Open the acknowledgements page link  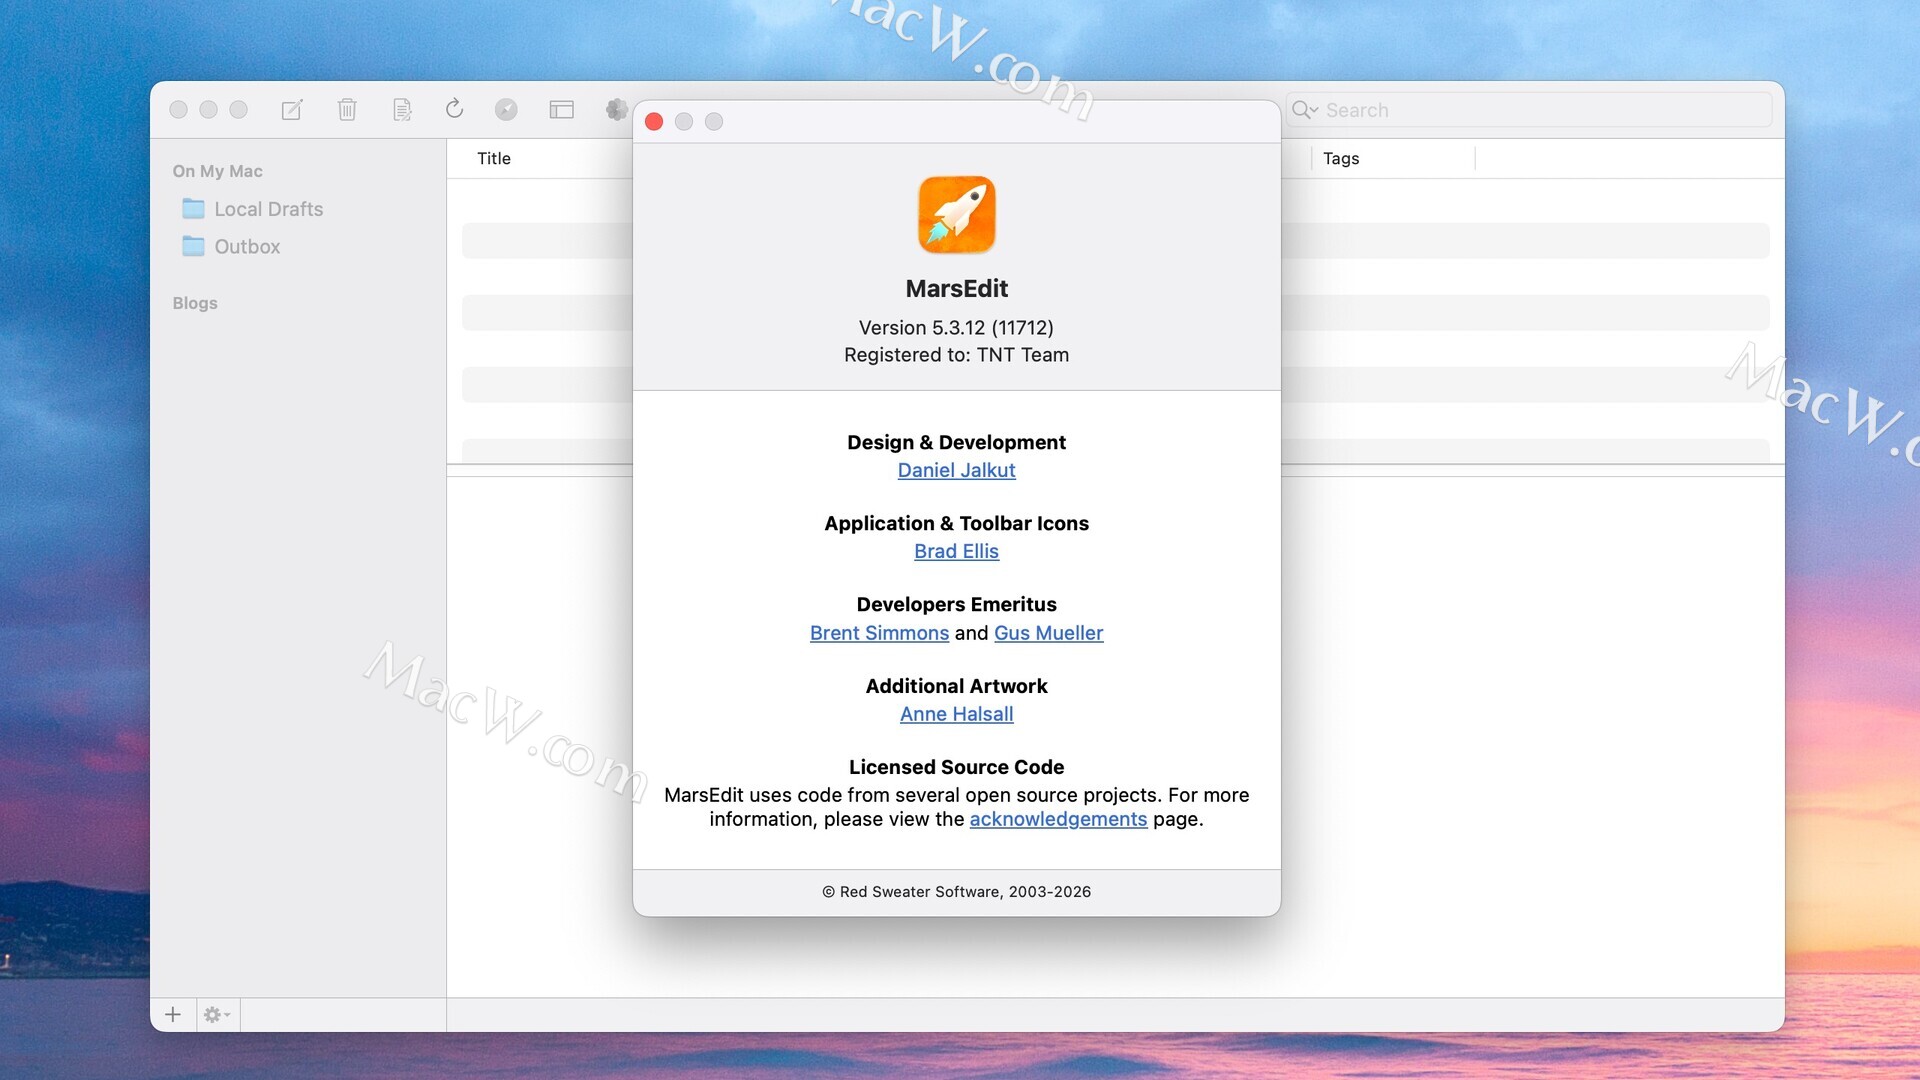tap(1058, 819)
